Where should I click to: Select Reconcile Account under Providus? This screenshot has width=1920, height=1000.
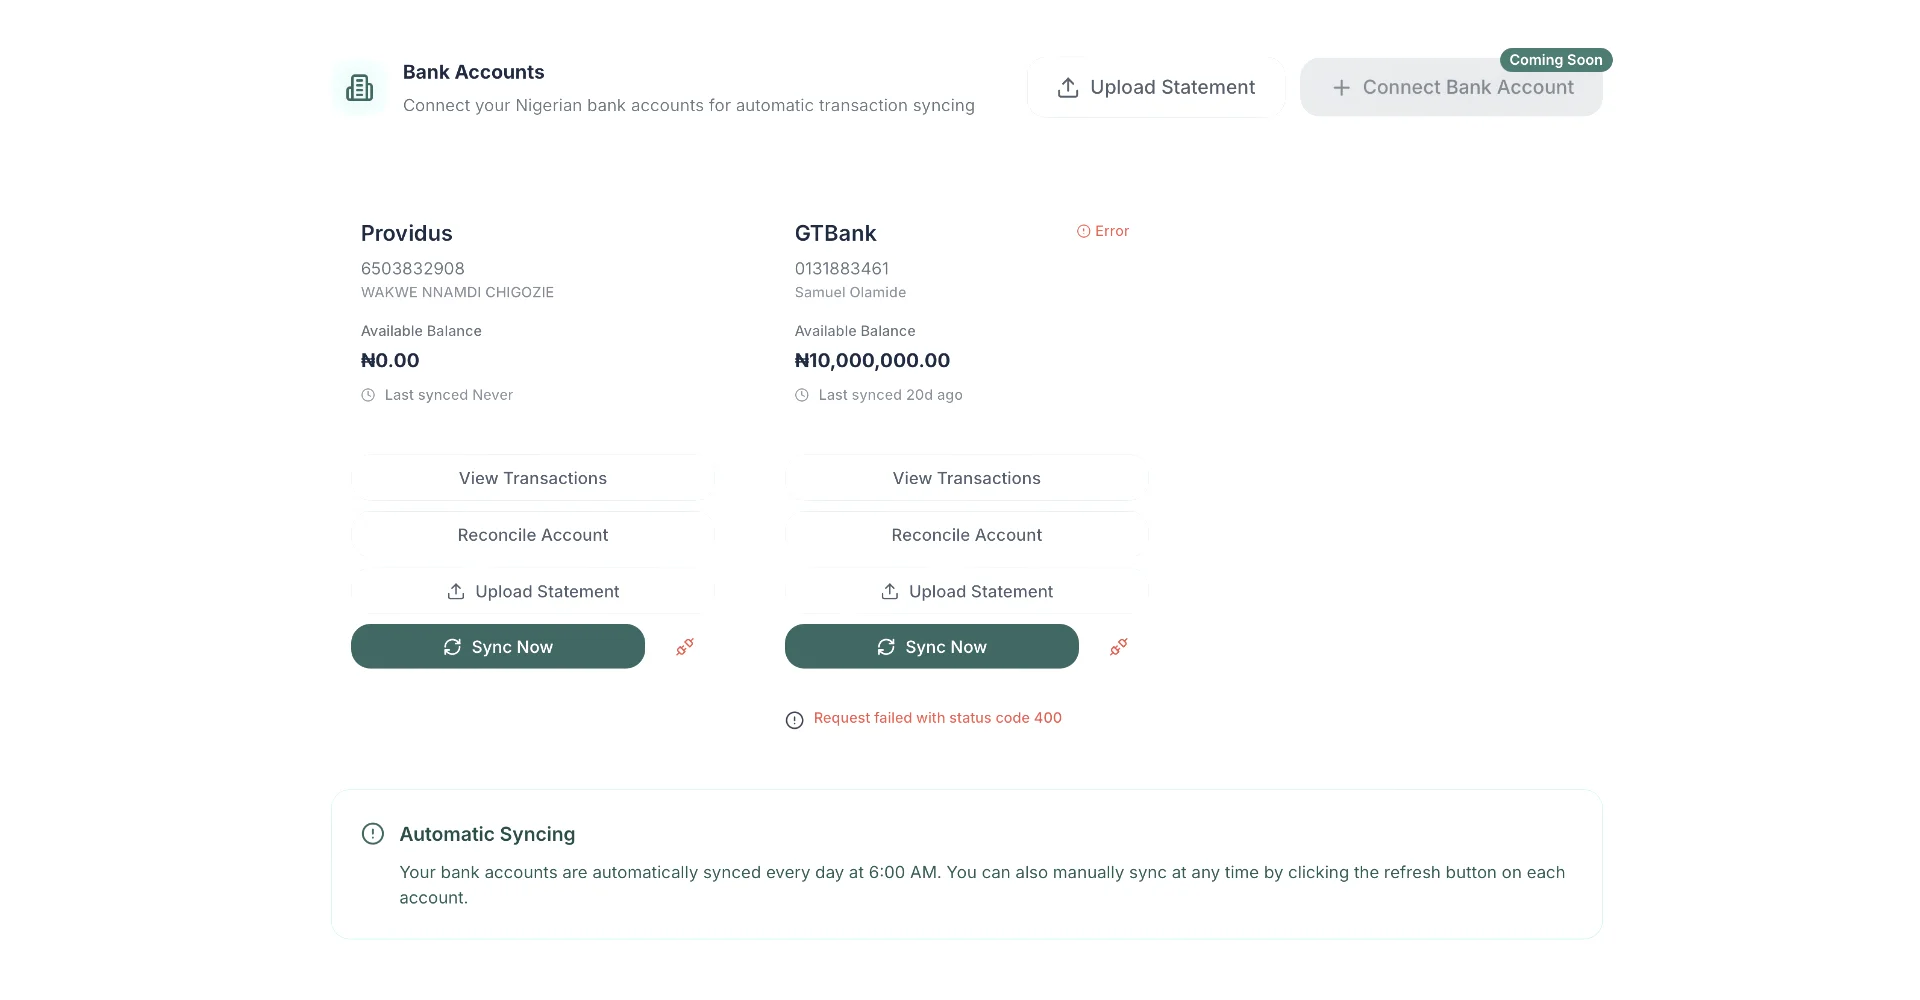[x=532, y=535]
